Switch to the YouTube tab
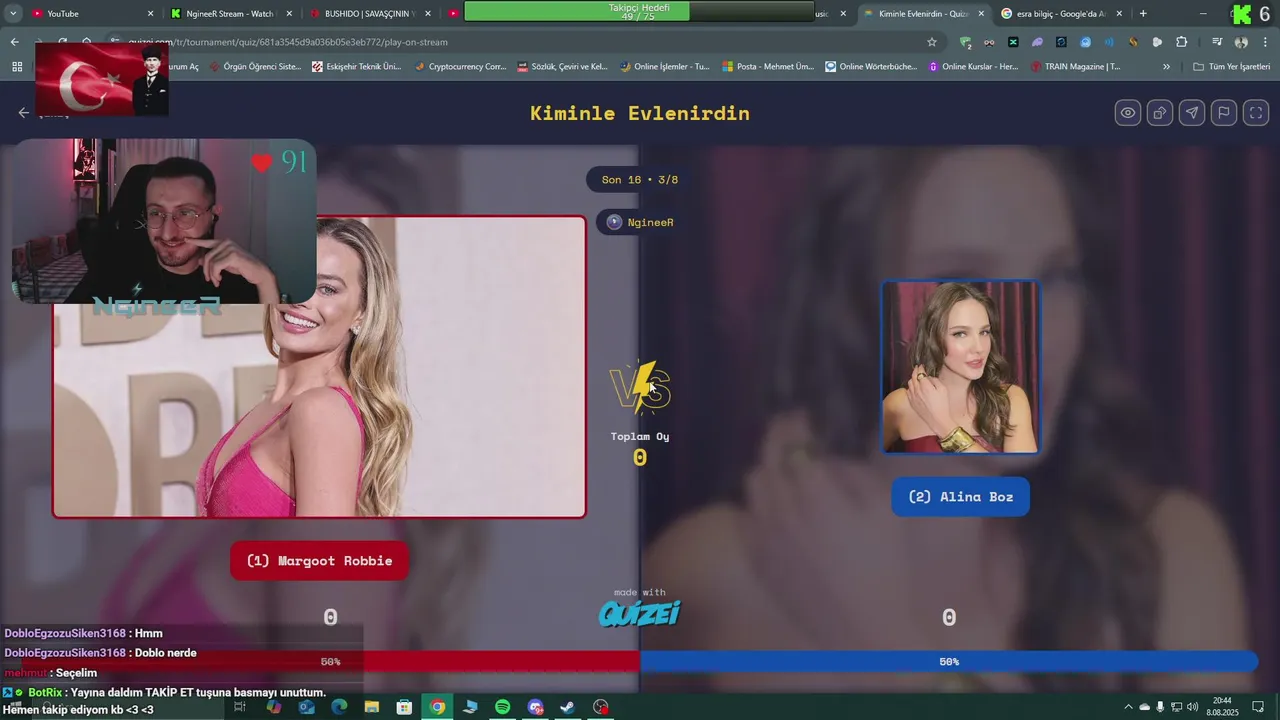The width and height of the screenshot is (1280, 720). coord(90,14)
